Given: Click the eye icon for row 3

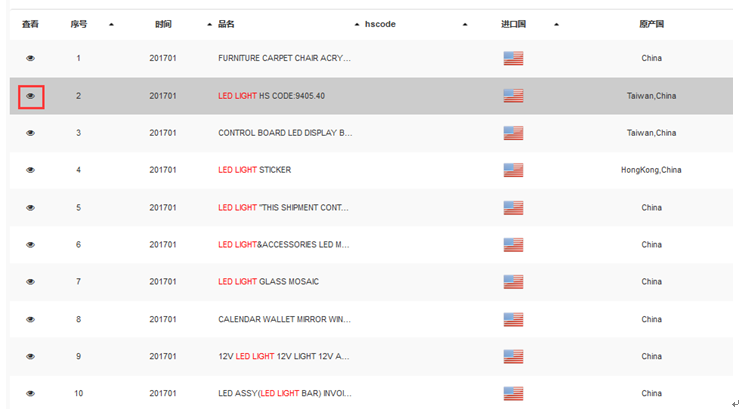Looking at the screenshot, I should coord(30,133).
